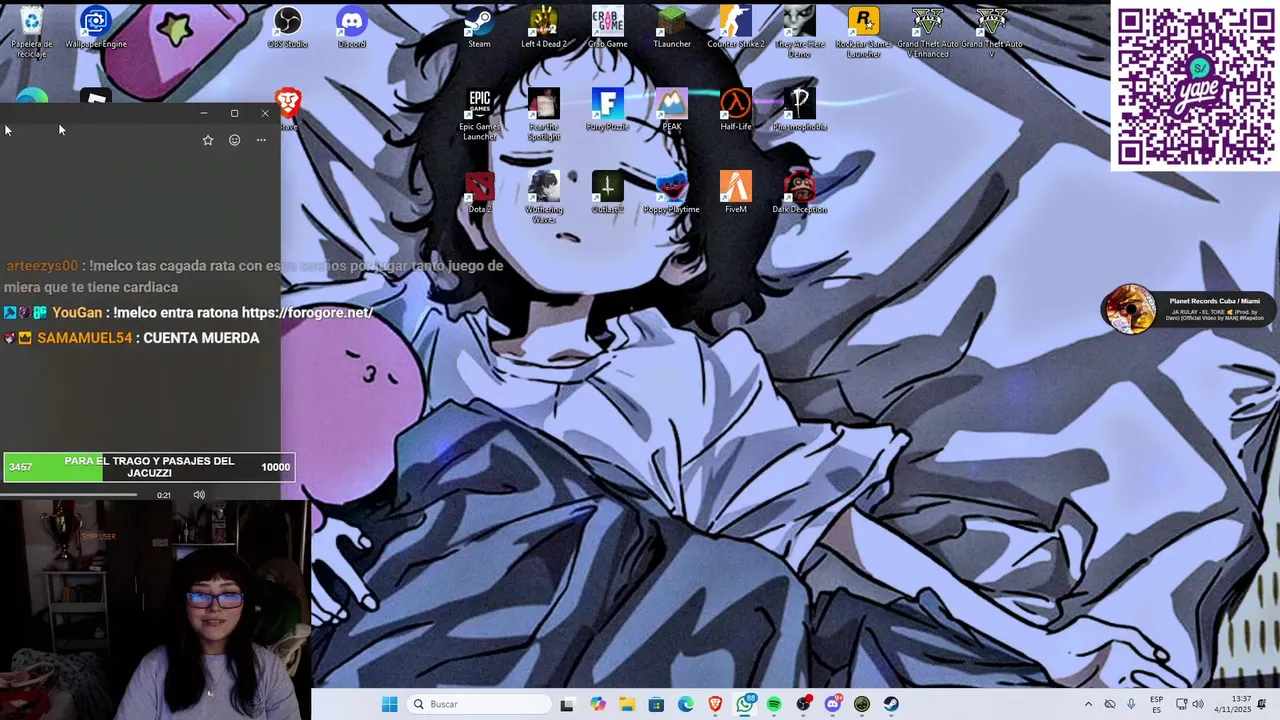Switch to WhatsApp in the taskbar

(x=745, y=704)
